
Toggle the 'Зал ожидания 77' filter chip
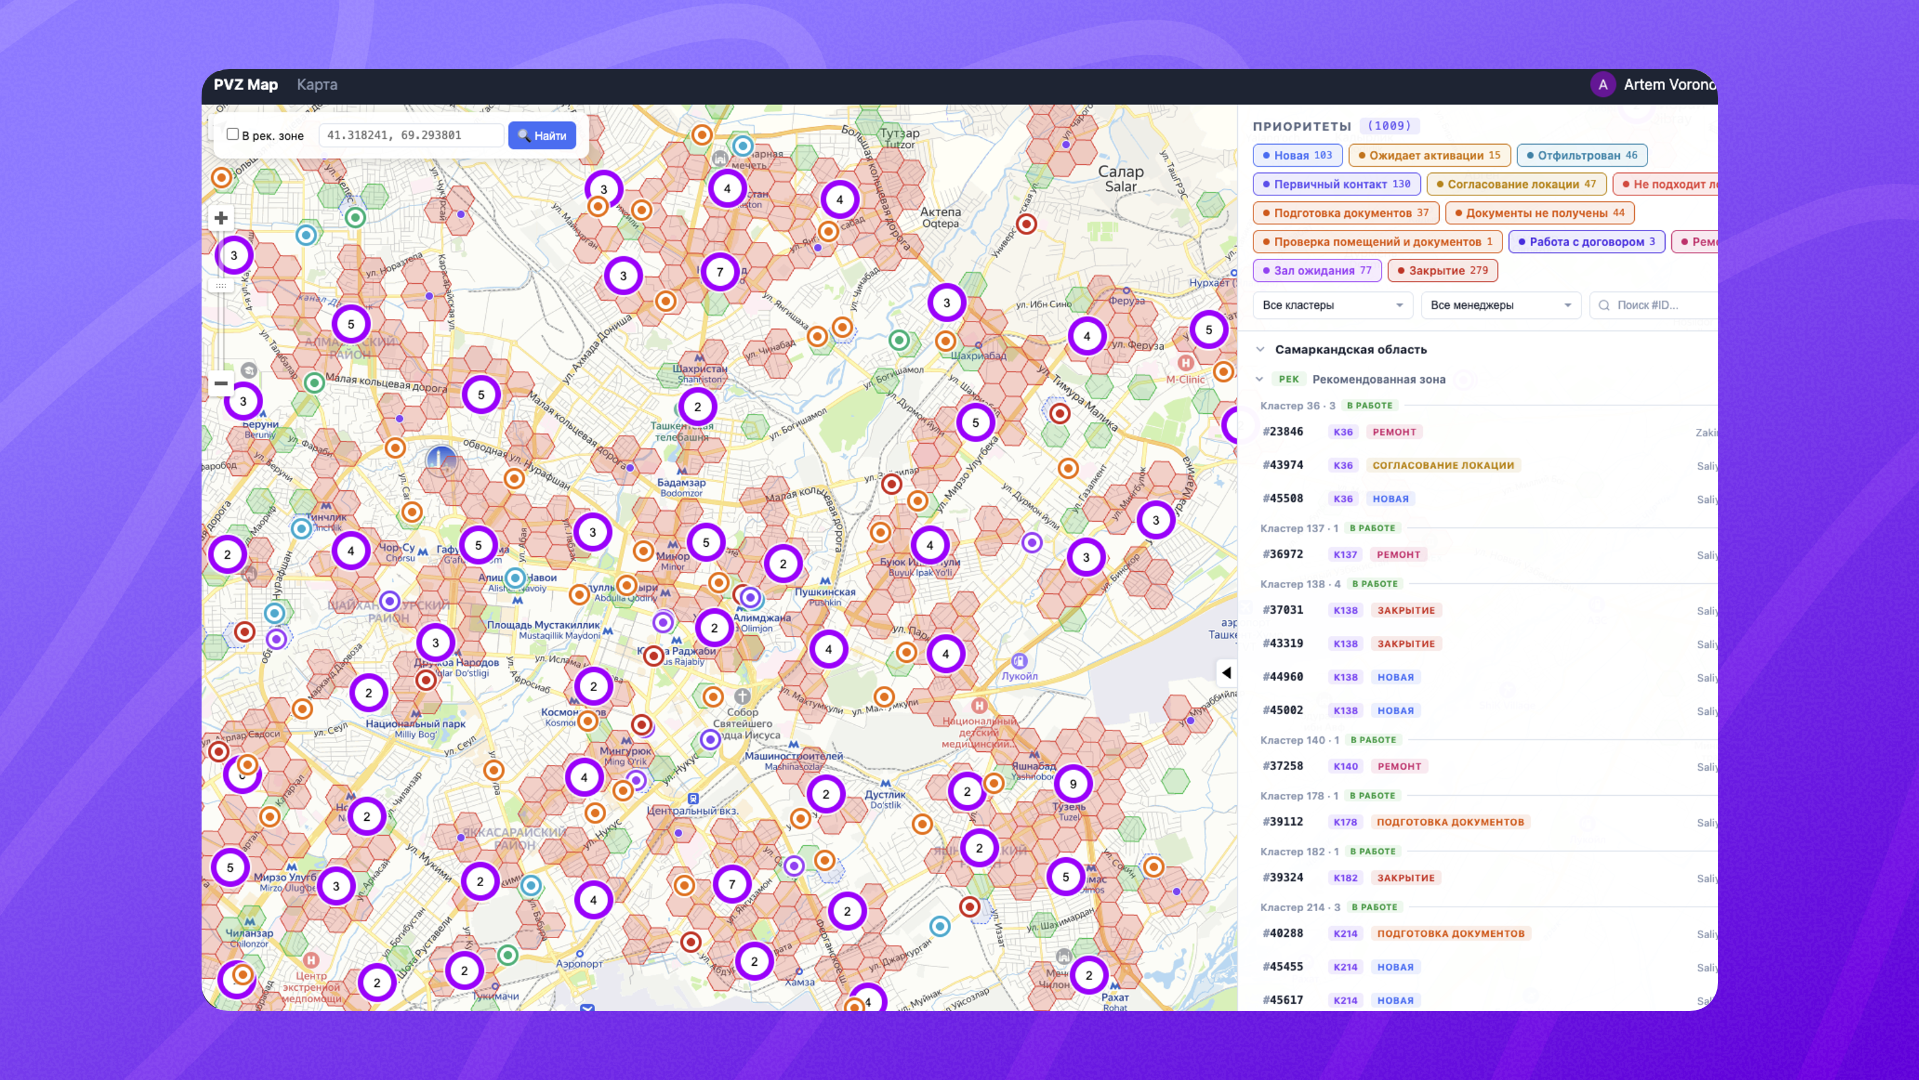pyautogui.click(x=1317, y=270)
